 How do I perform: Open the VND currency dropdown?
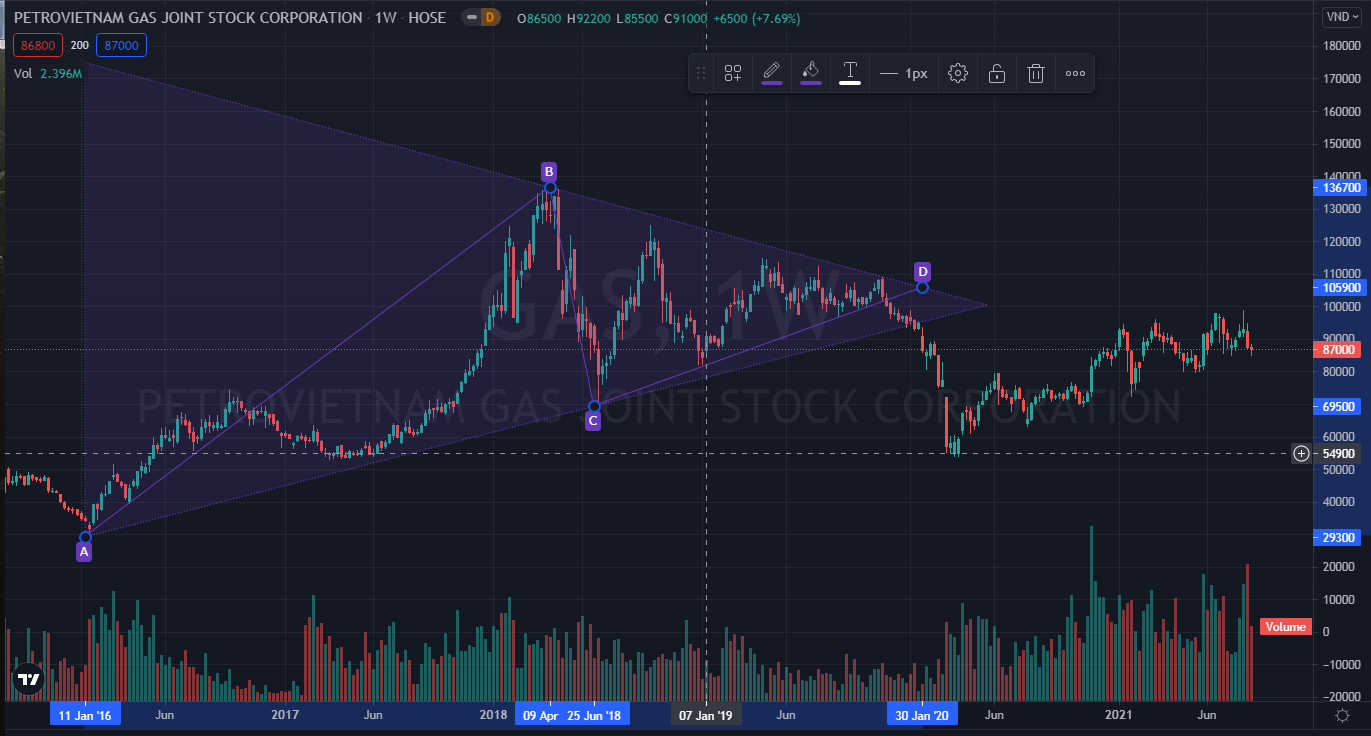click(1338, 16)
